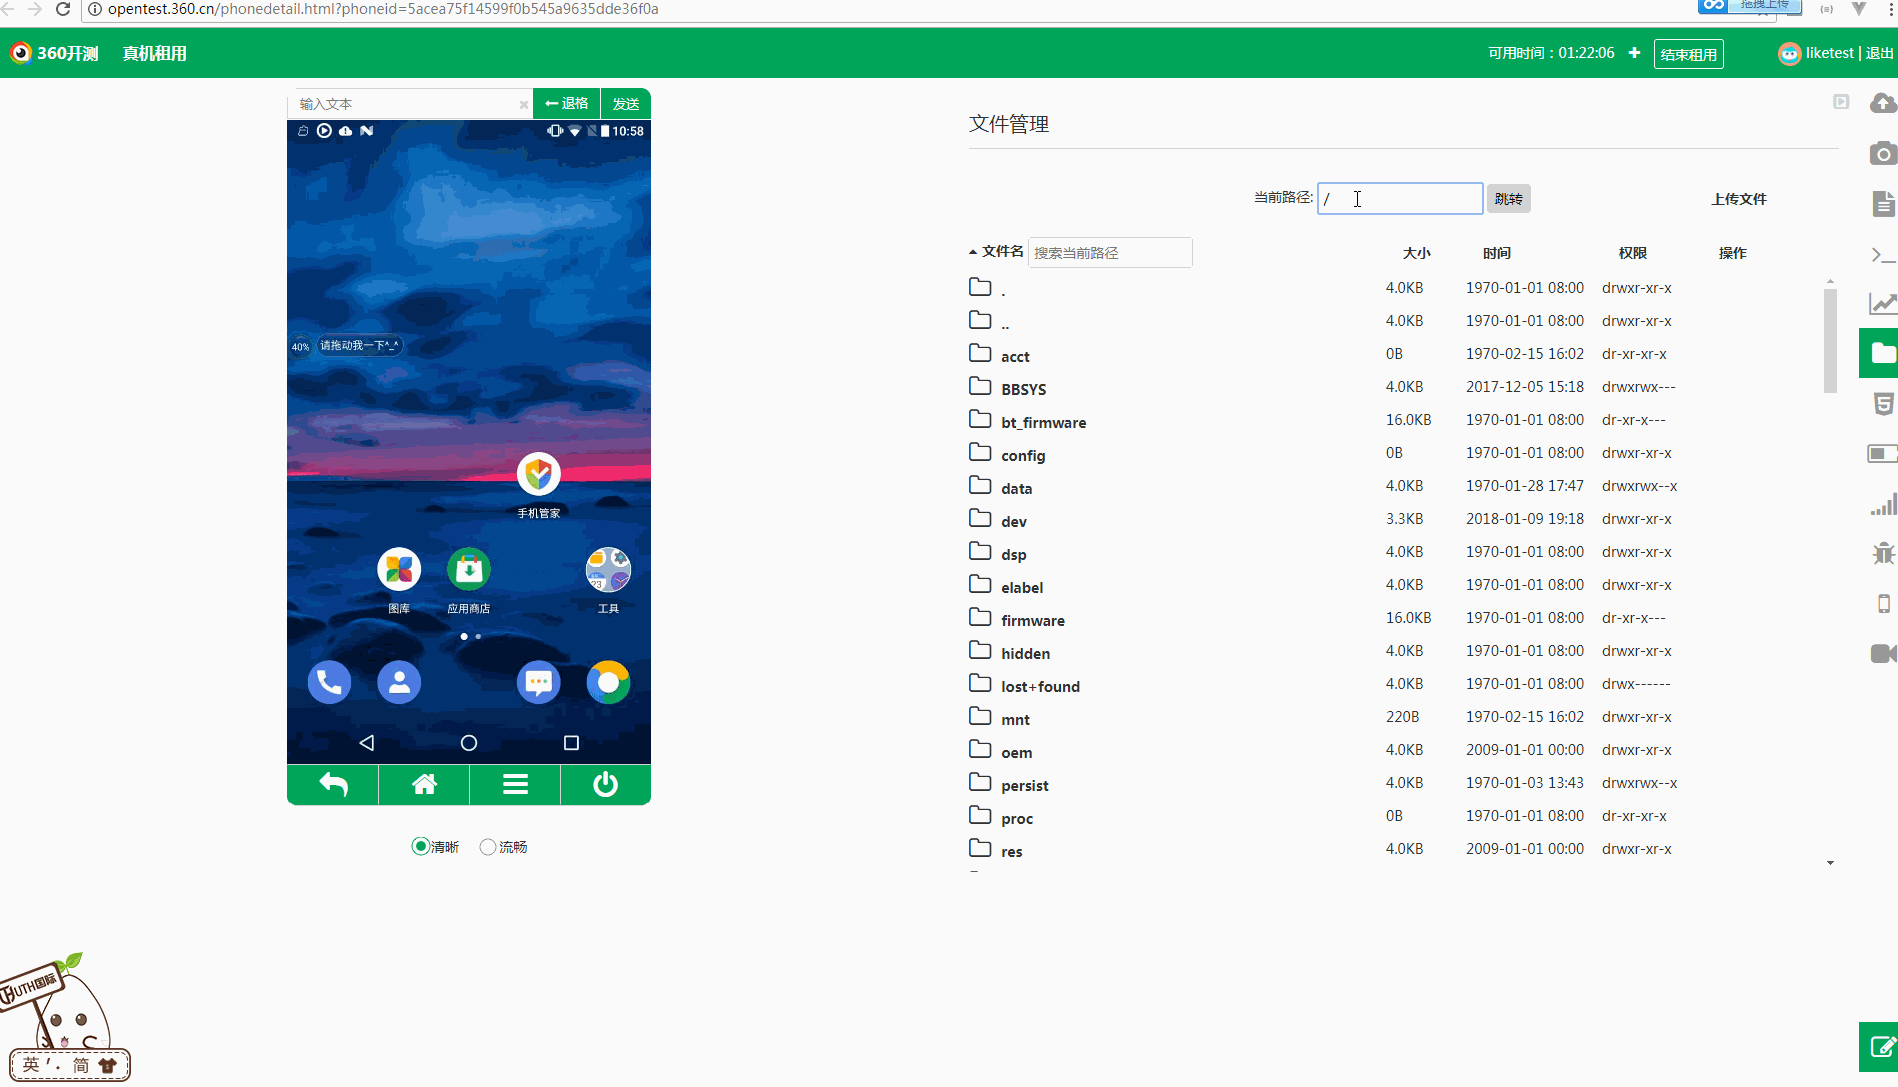1898x1087 pixels.
Task: Tap Android recents square navigation key
Action: click(571, 743)
